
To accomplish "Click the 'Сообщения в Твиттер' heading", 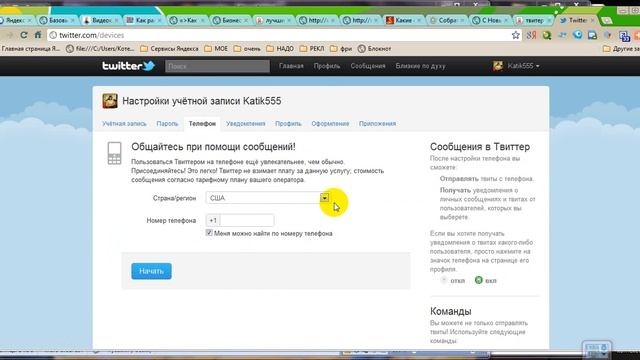I will coord(480,147).
